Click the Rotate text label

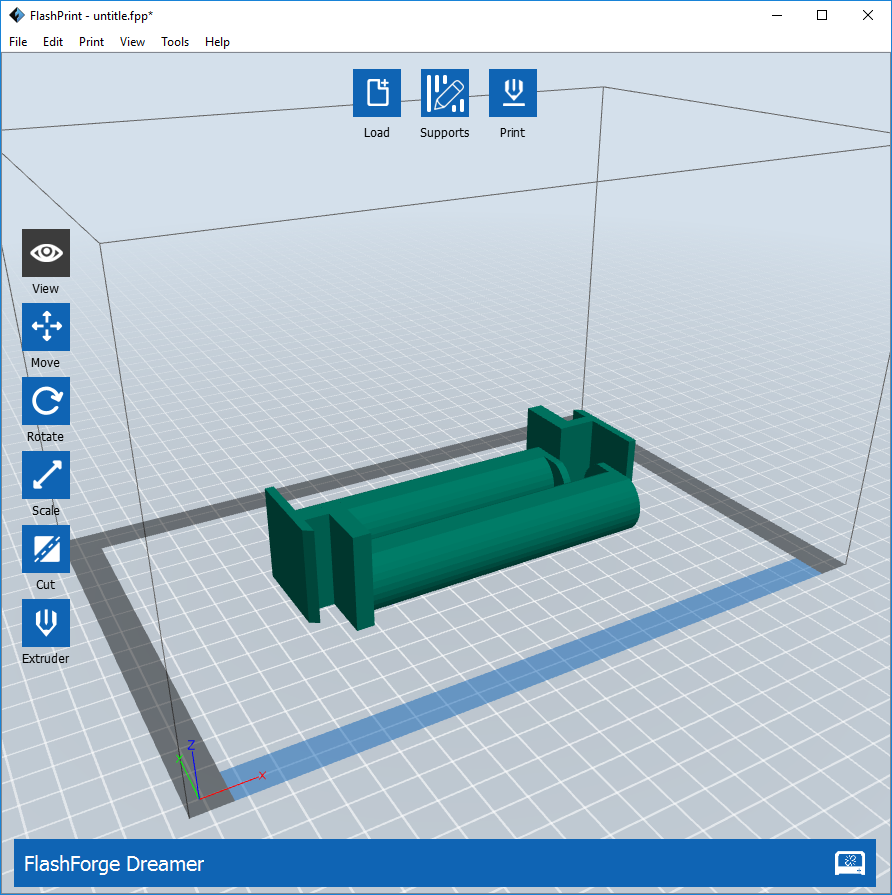46,437
